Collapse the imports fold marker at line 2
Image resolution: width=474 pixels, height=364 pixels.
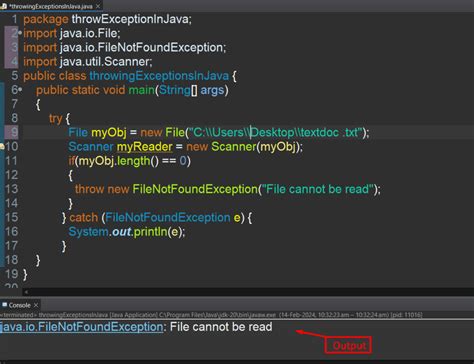(x=20, y=33)
